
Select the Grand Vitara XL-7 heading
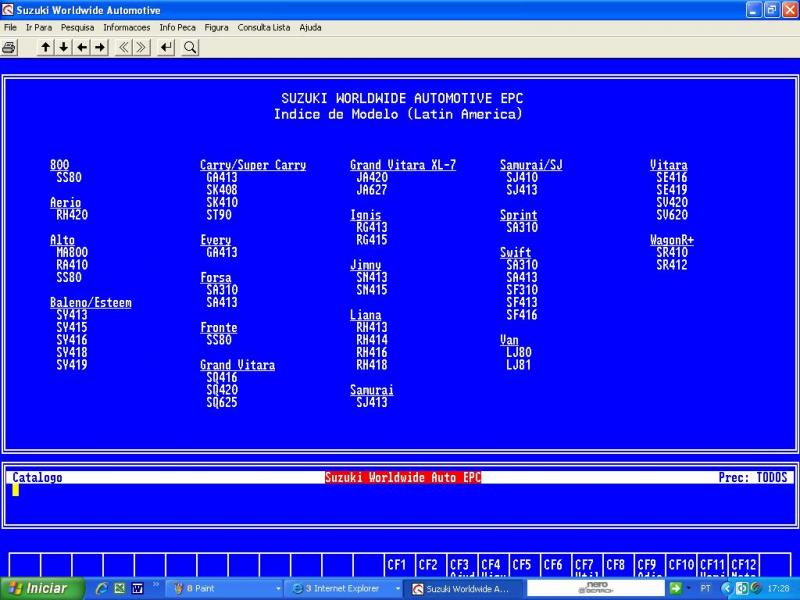tap(403, 165)
